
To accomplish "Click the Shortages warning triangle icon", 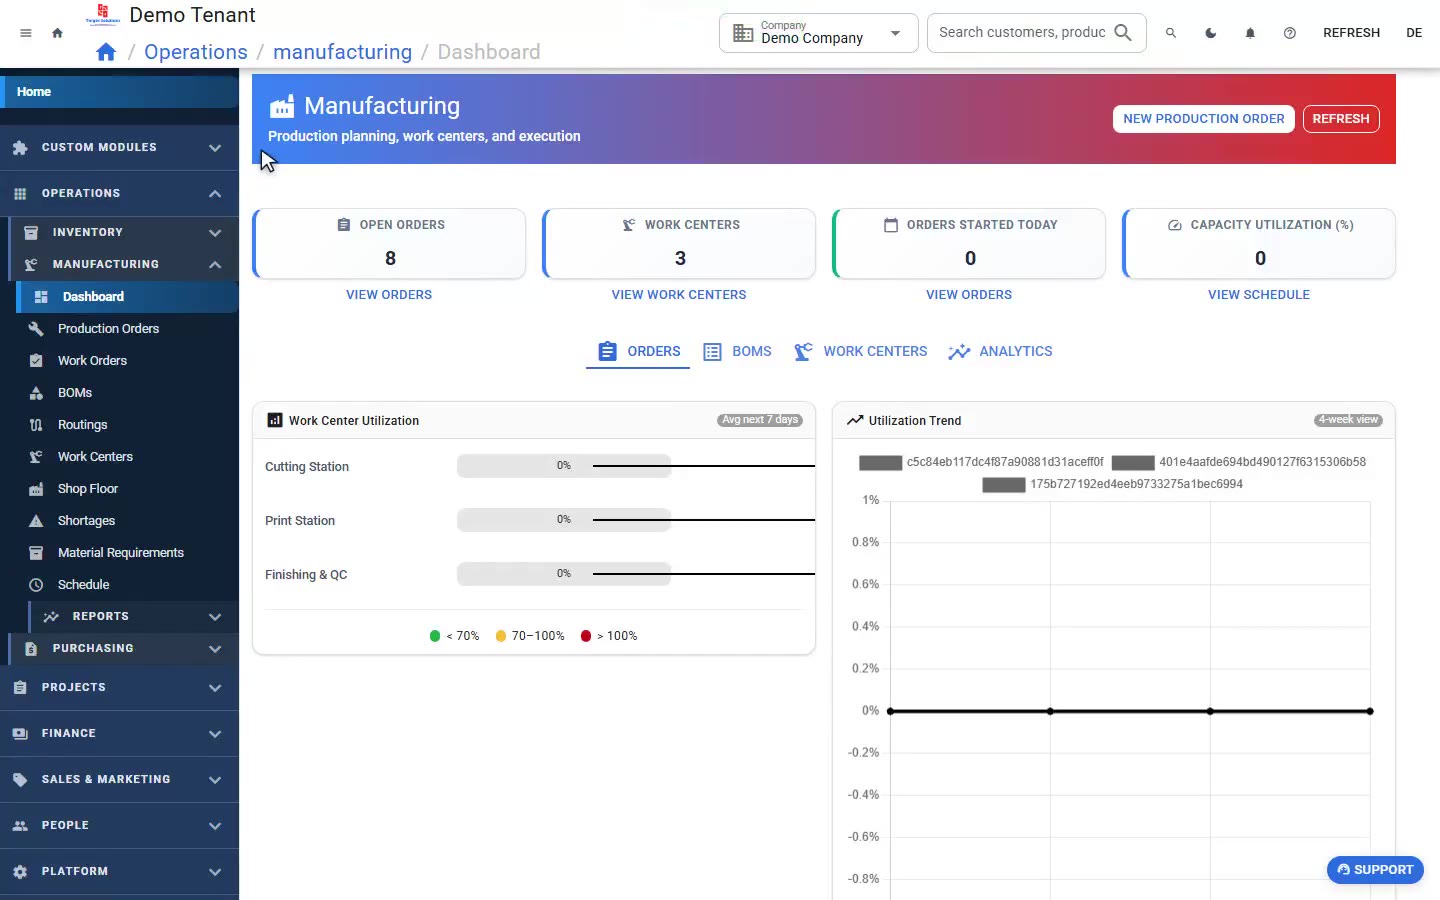I will coord(36,520).
